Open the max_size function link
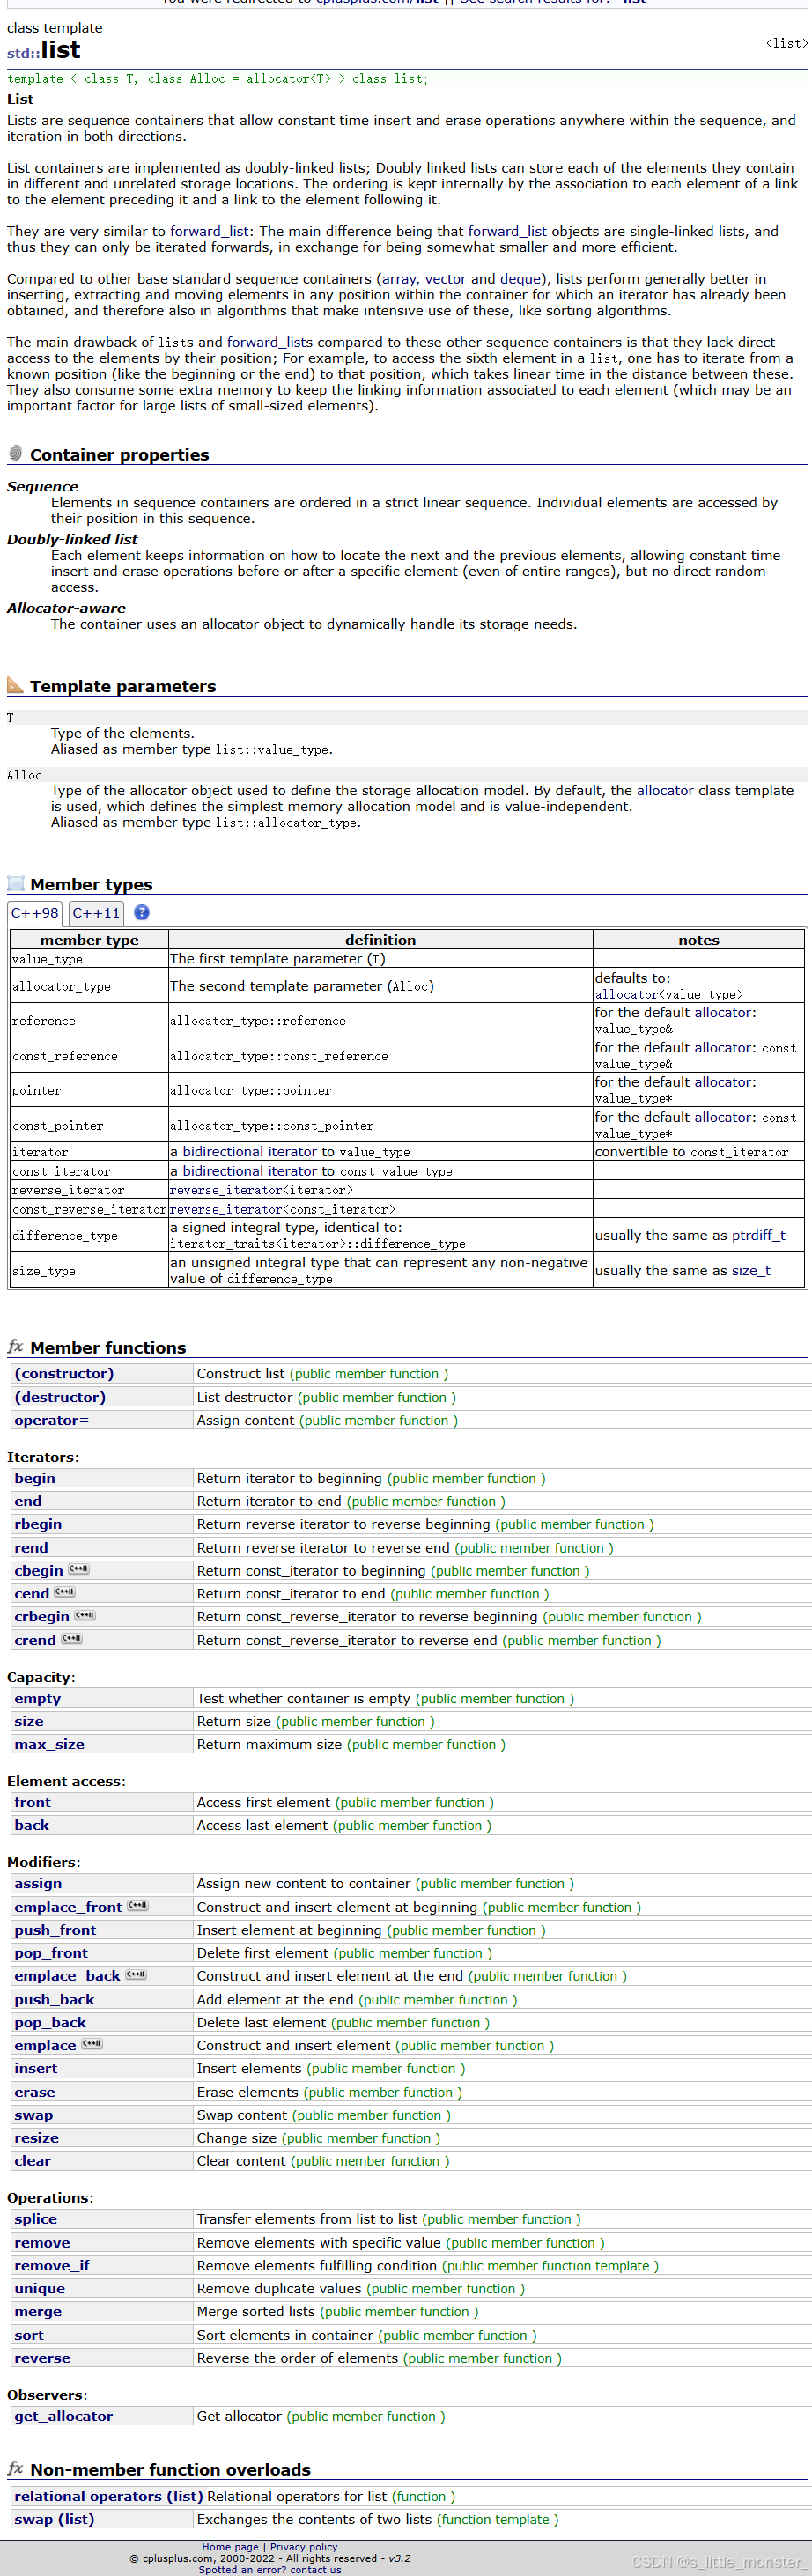Screen dimensions: 812x2576 pyautogui.click(x=49, y=1744)
